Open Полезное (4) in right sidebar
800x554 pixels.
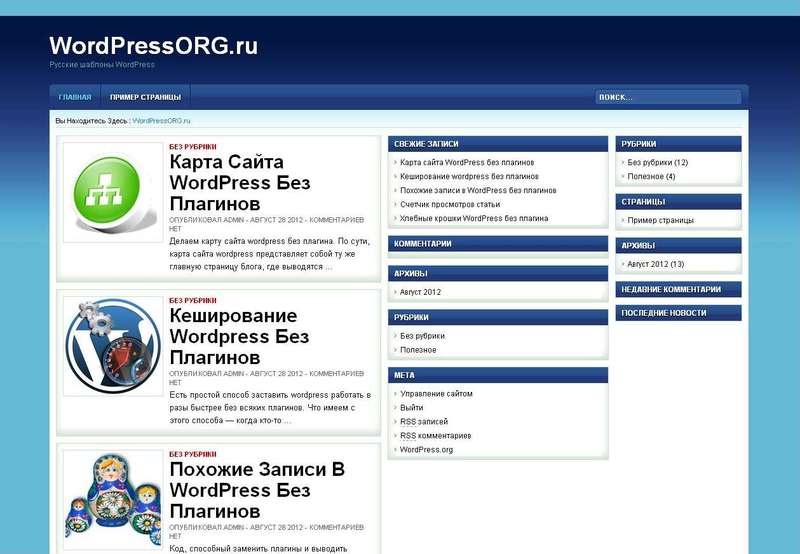coord(652,176)
